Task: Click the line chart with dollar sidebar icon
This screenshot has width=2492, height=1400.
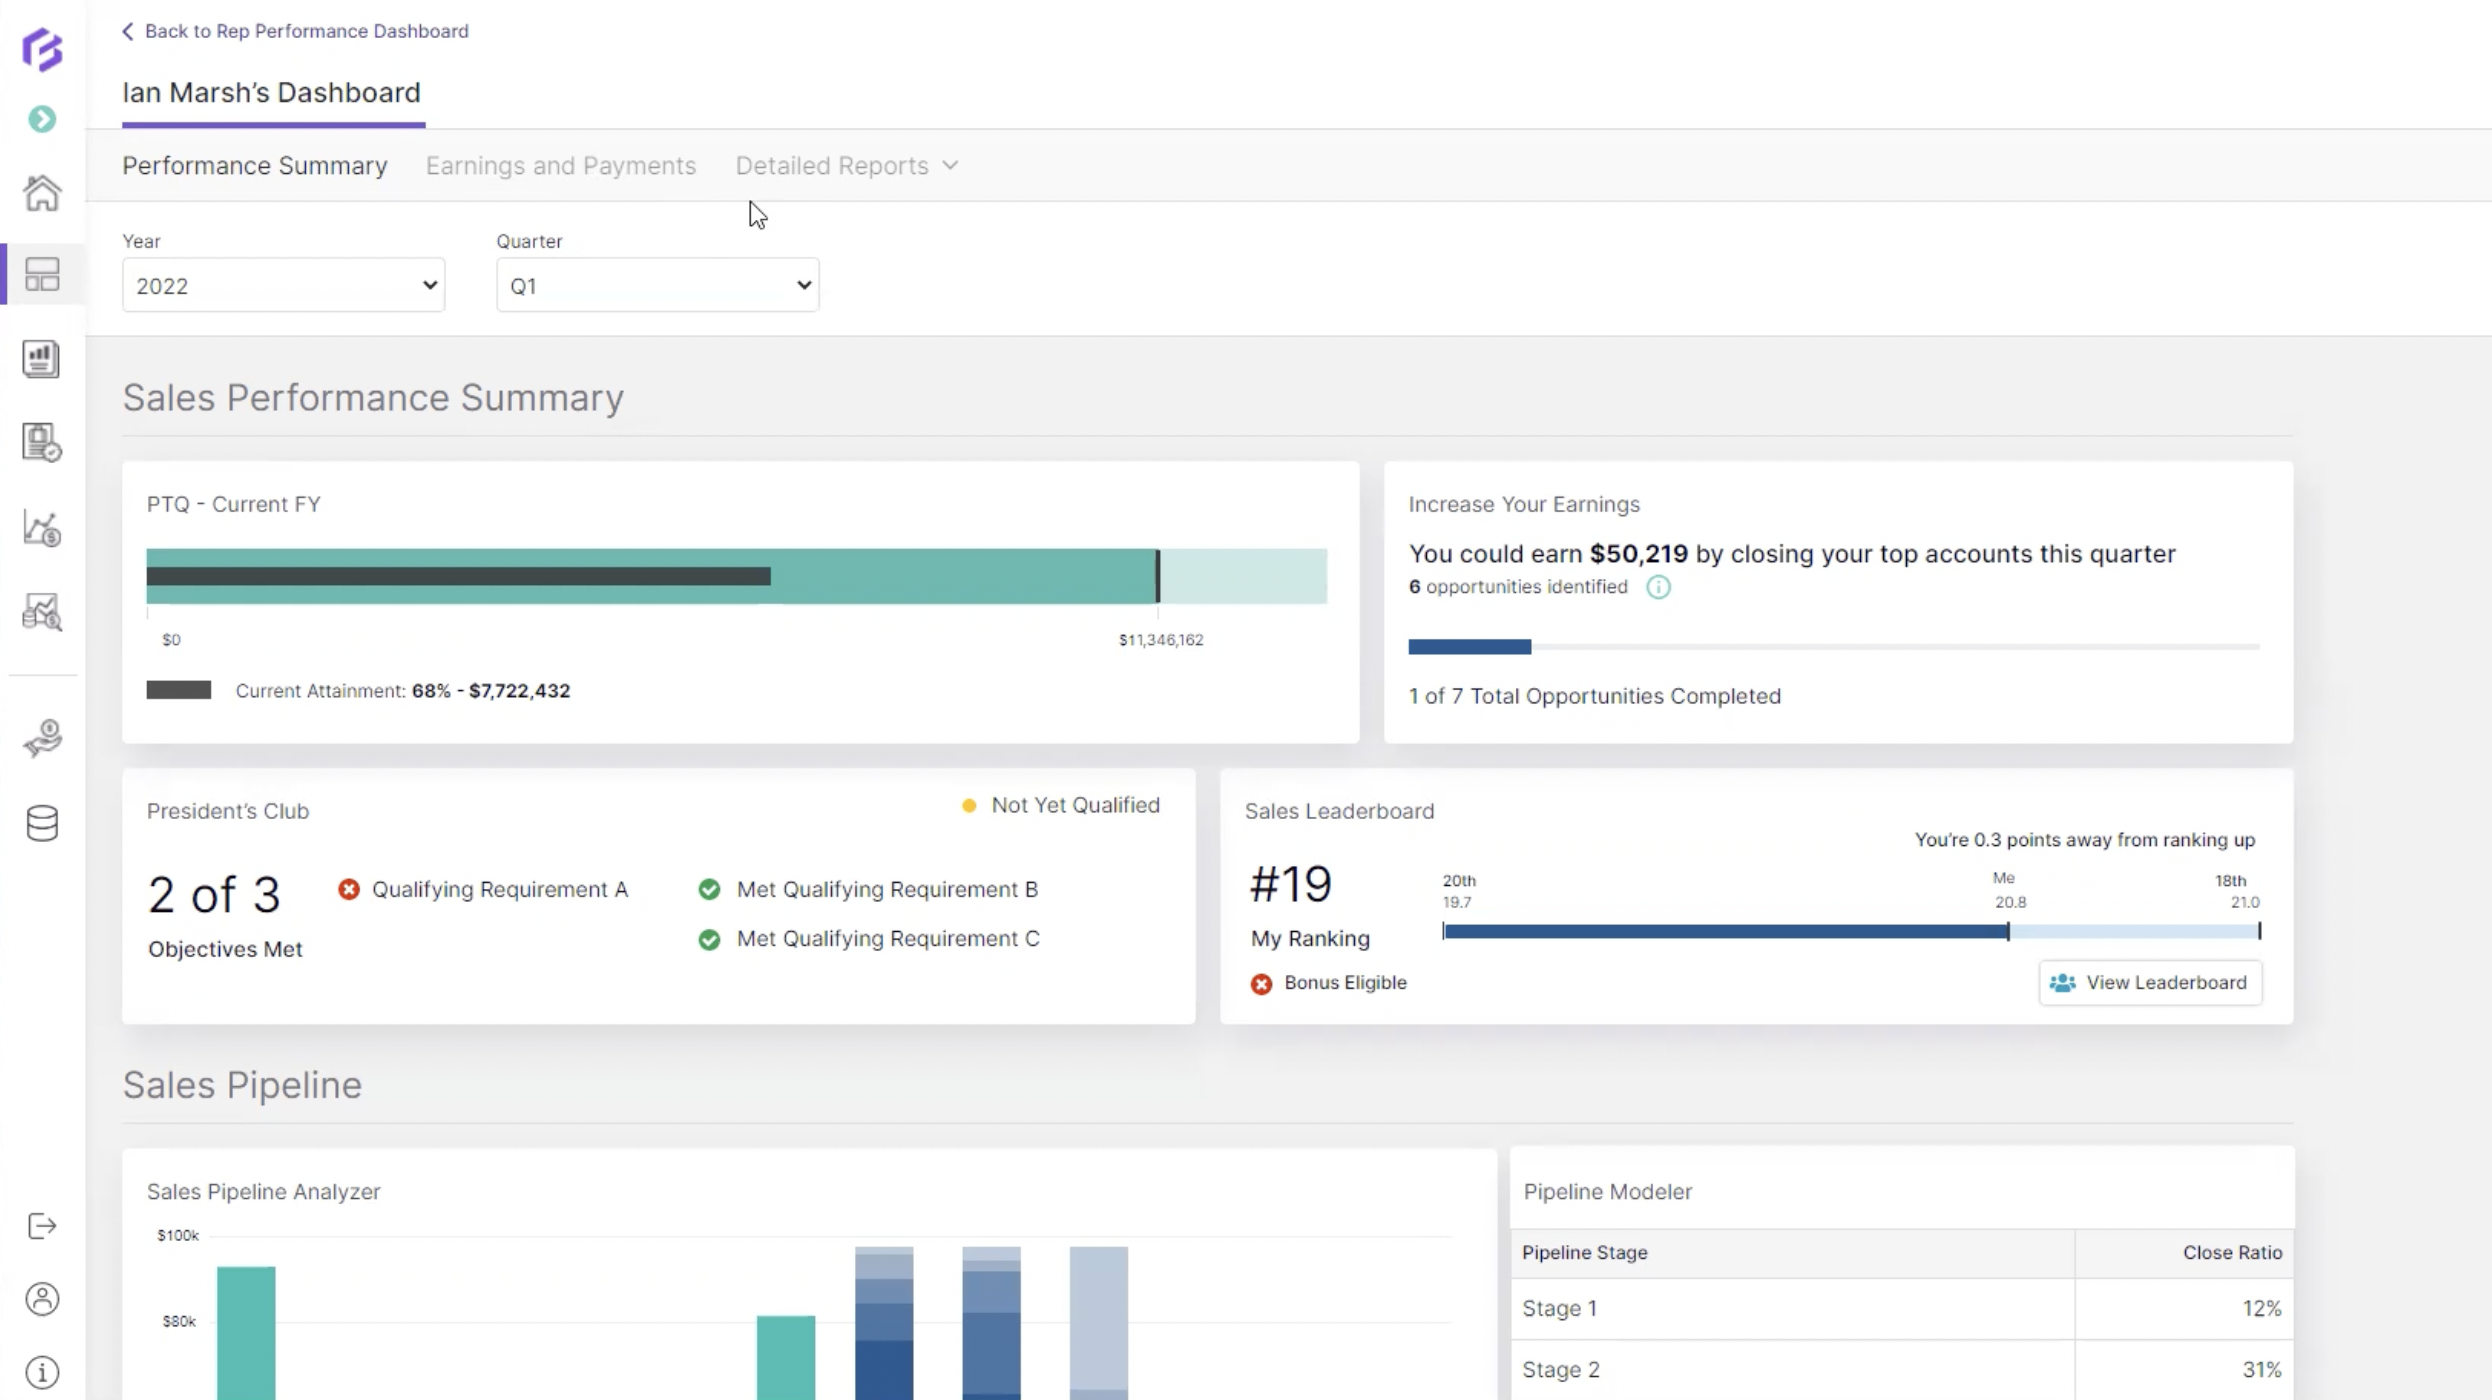Action: click(x=42, y=528)
